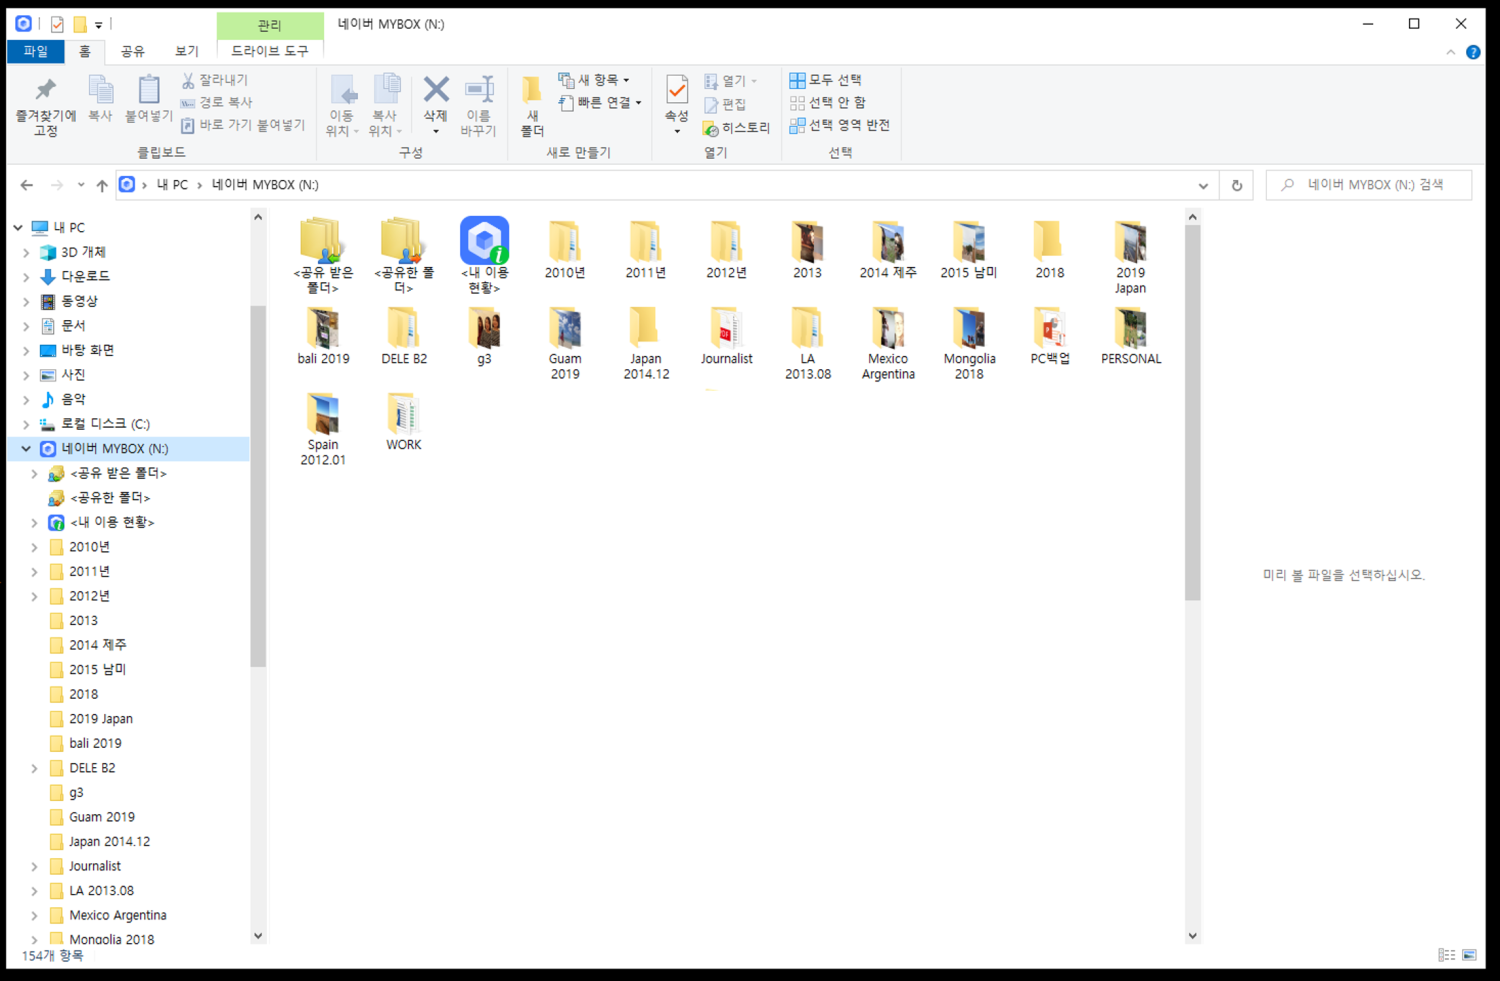Expand the 로컬 디스크 (C:) tree node
This screenshot has height=981, width=1500.
[26, 424]
